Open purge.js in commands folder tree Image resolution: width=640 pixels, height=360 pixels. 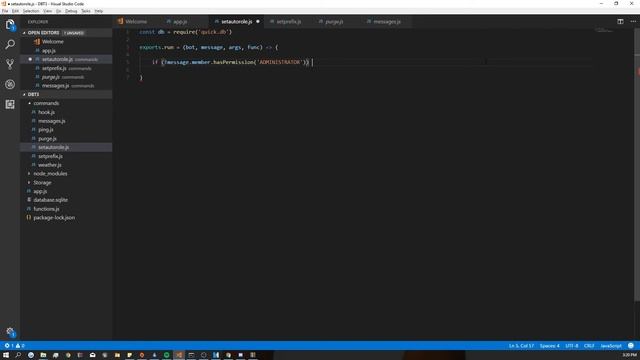[47, 138]
